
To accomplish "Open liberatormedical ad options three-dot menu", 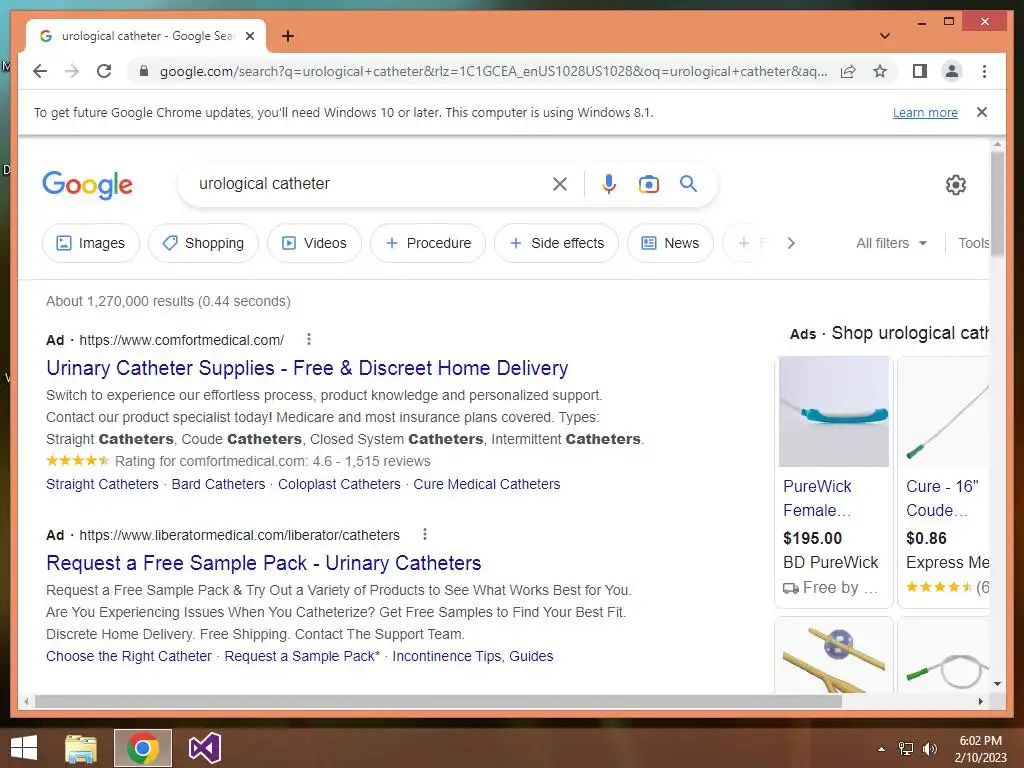I will (x=424, y=534).
